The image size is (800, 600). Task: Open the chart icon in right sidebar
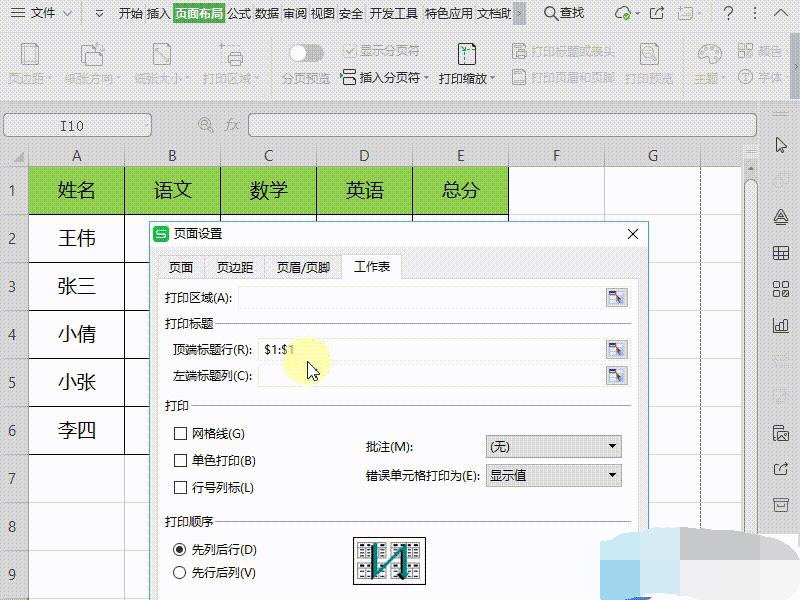tap(781, 324)
